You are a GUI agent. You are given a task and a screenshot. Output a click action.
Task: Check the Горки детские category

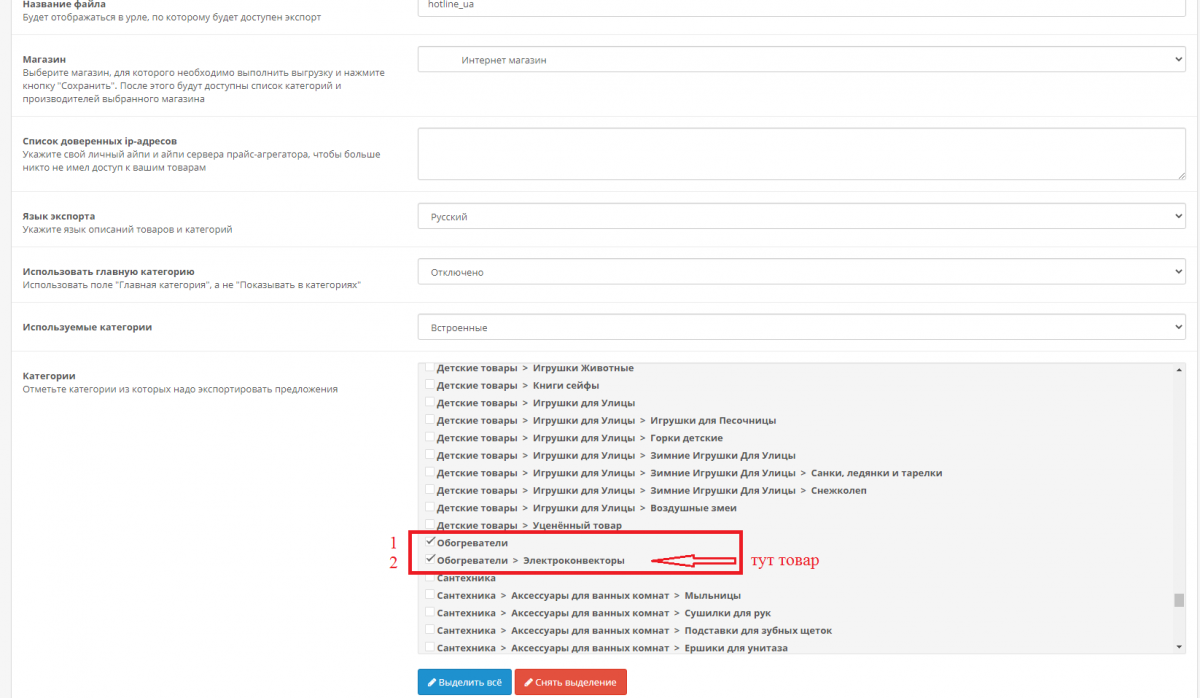[431, 438]
